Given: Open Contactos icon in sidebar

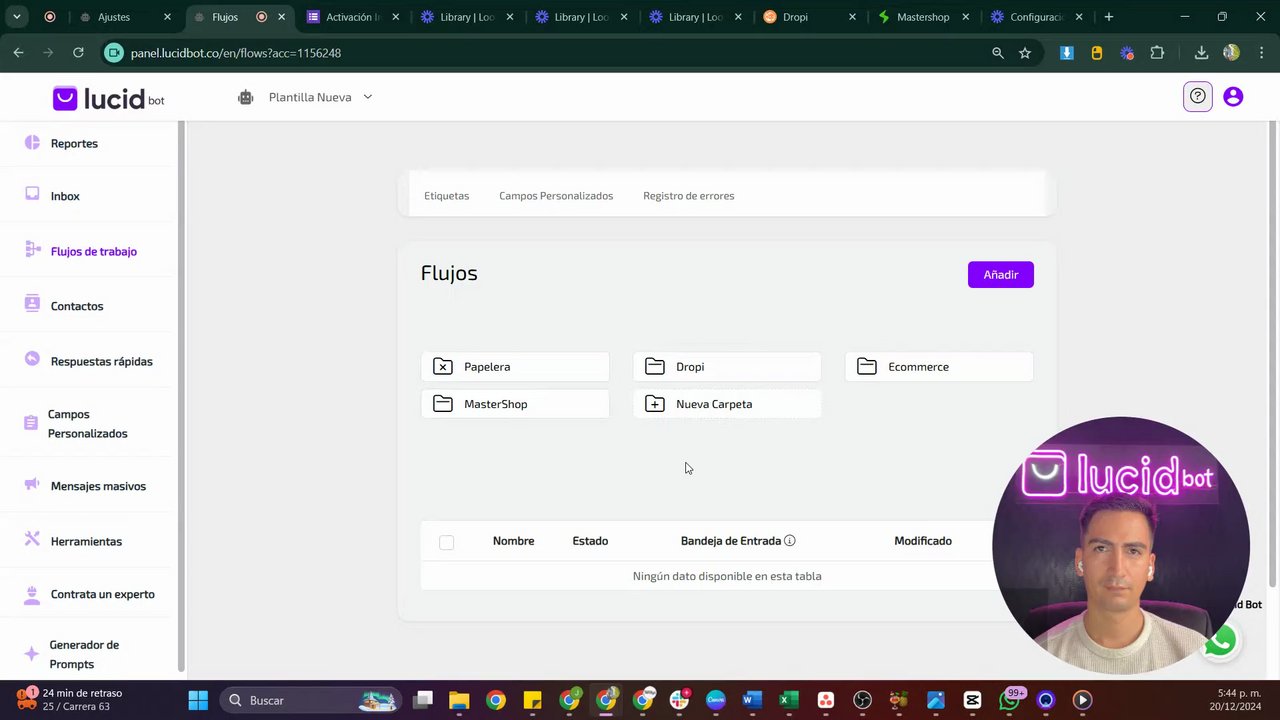Looking at the screenshot, I should point(32,304).
